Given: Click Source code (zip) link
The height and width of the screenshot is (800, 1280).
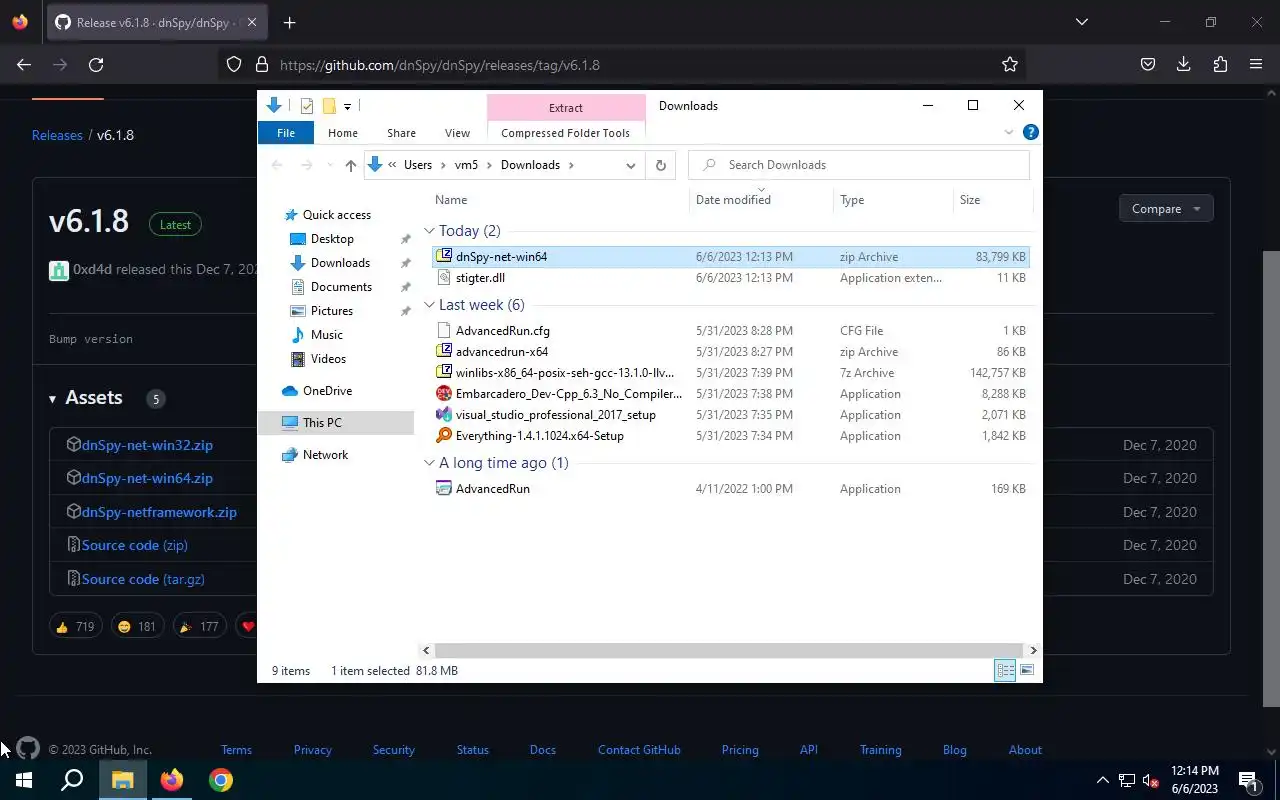Looking at the screenshot, I should (135, 545).
